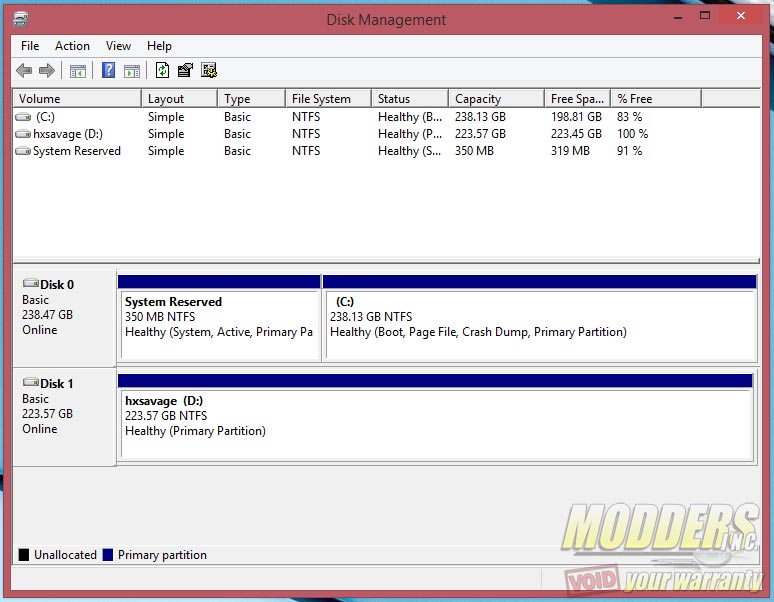Click the Primary partition legend label
This screenshot has width=774, height=602.
162,555
